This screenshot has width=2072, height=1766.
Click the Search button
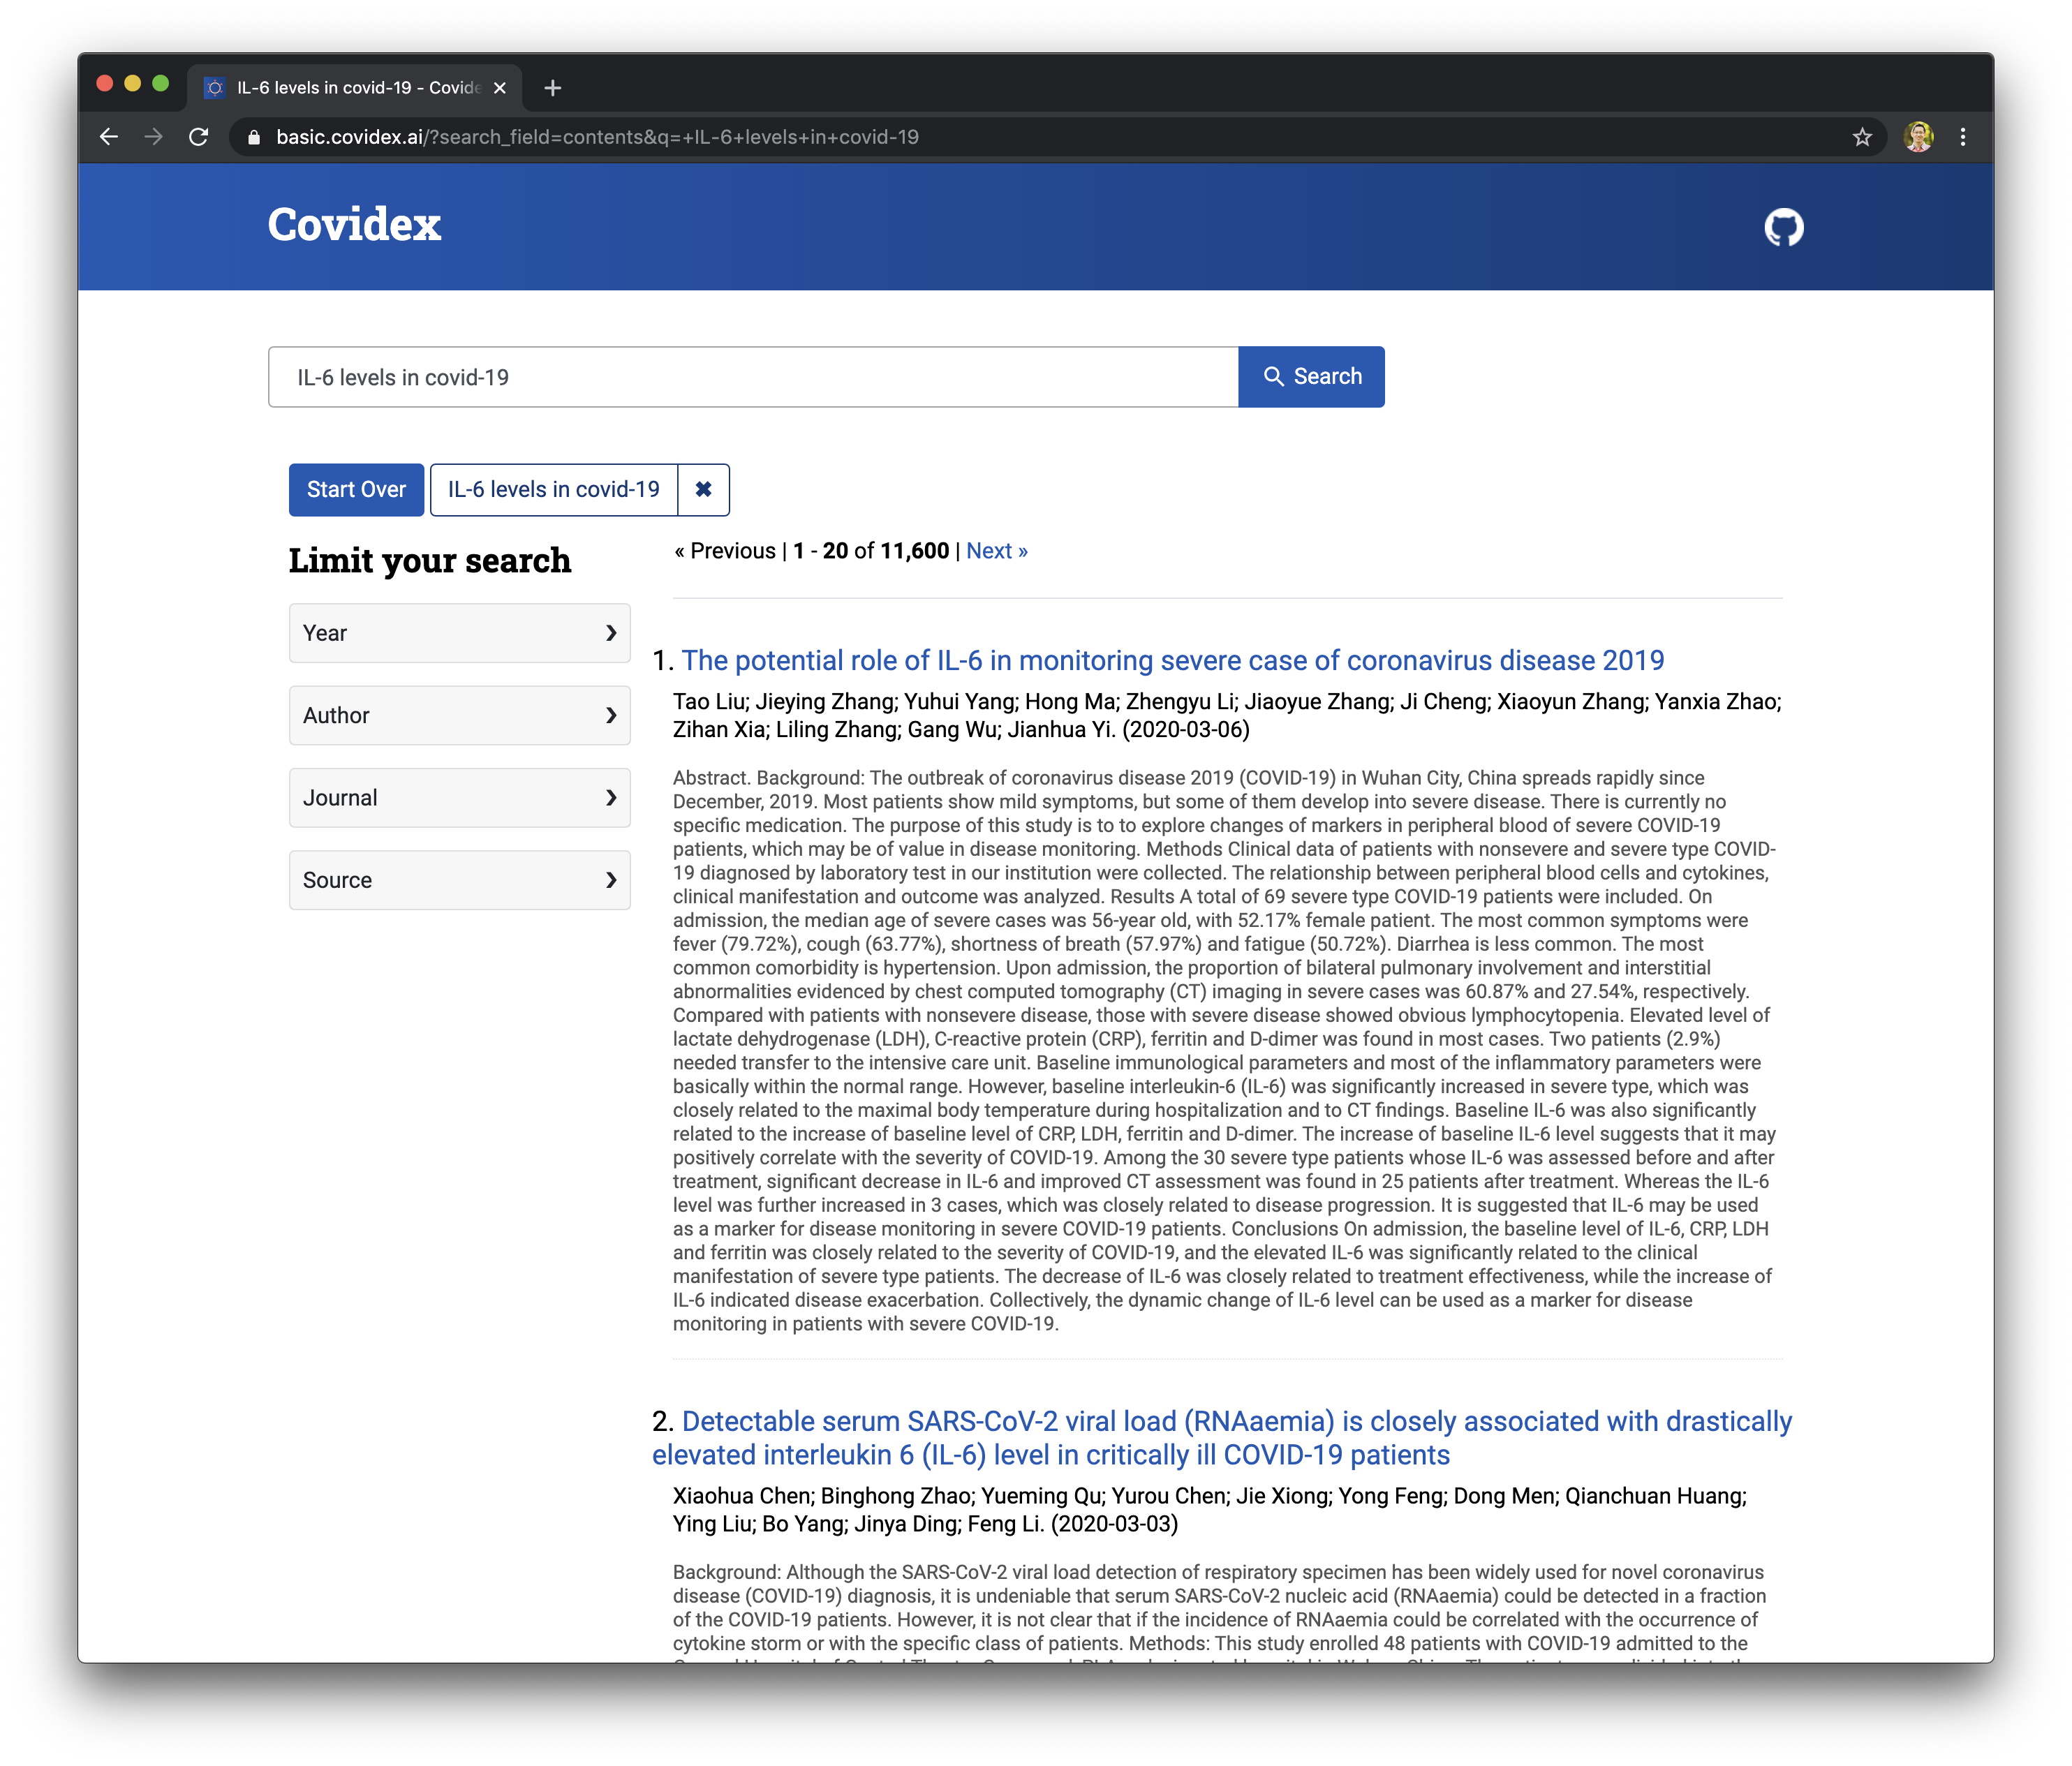(x=1311, y=376)
